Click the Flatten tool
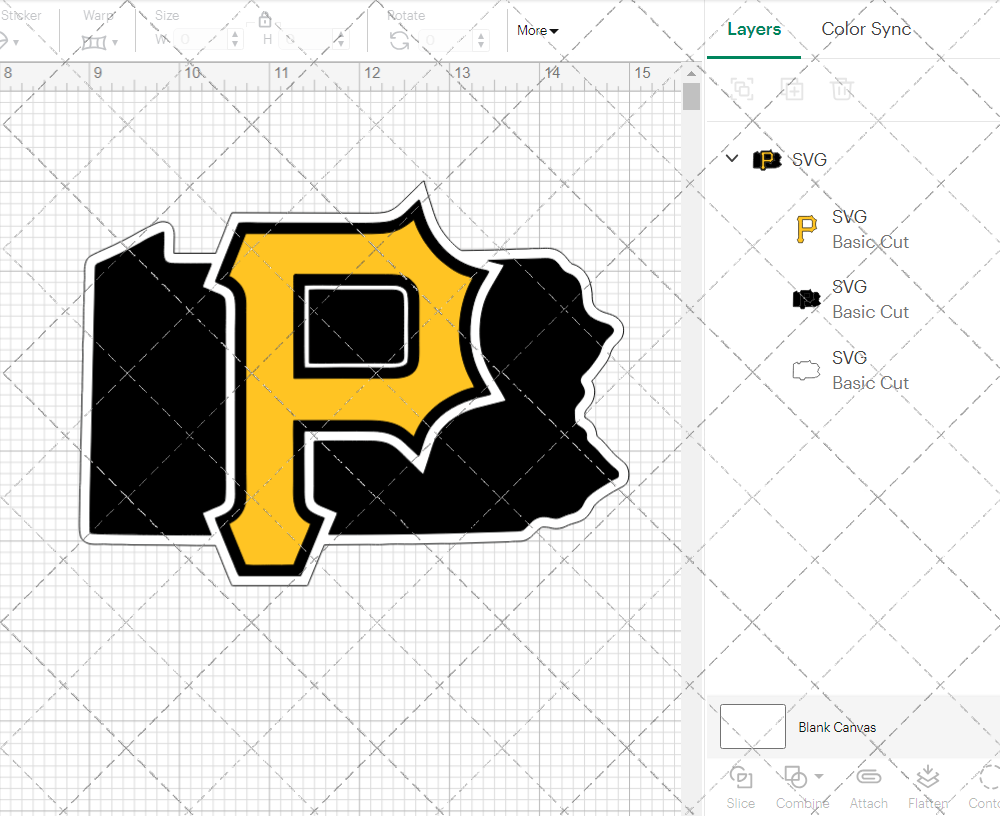This screenshot has width=1000, height=816. 928,788
